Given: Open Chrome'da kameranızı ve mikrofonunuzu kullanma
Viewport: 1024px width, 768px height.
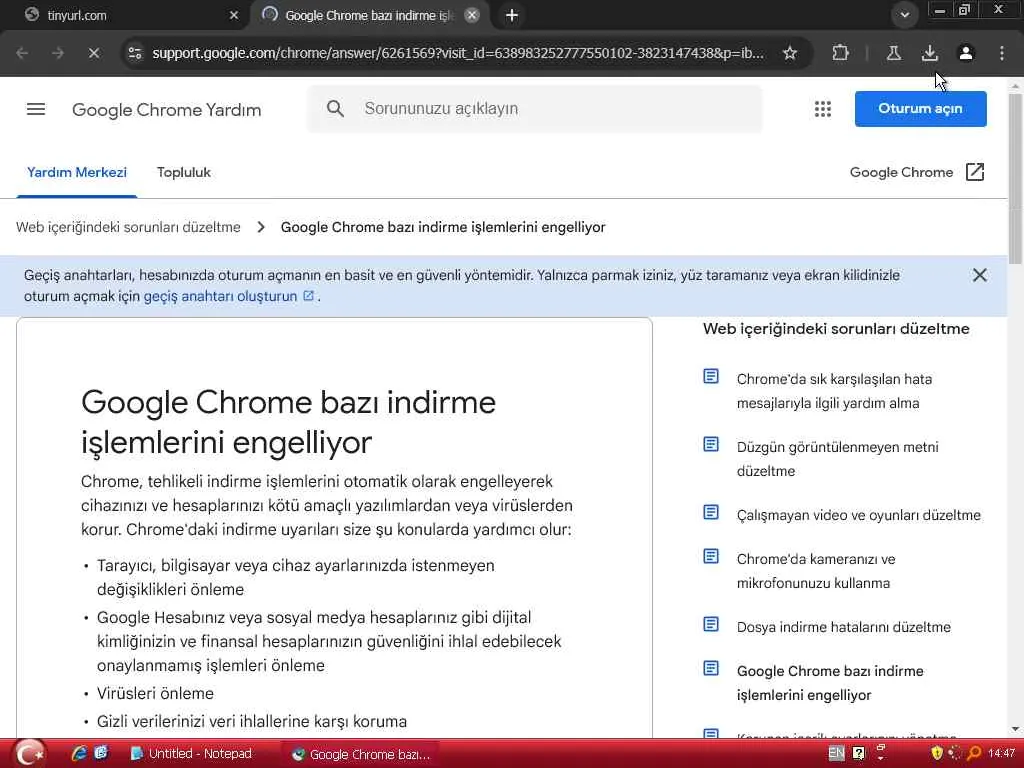Looking at the screenshot, I should coord(816,571).
